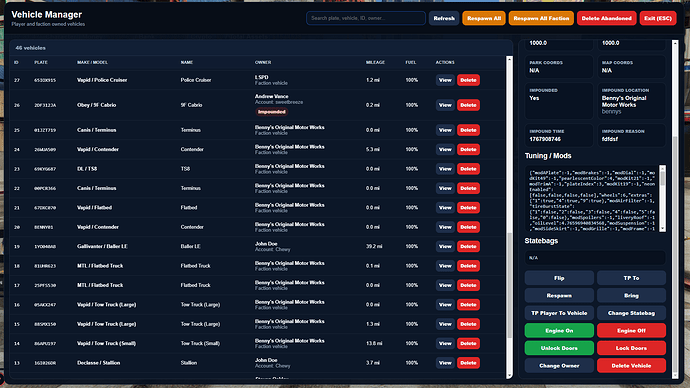Turn the engine off
This screenshot has width=690, height=388.
pyautogui.click(x=631, y=330)
